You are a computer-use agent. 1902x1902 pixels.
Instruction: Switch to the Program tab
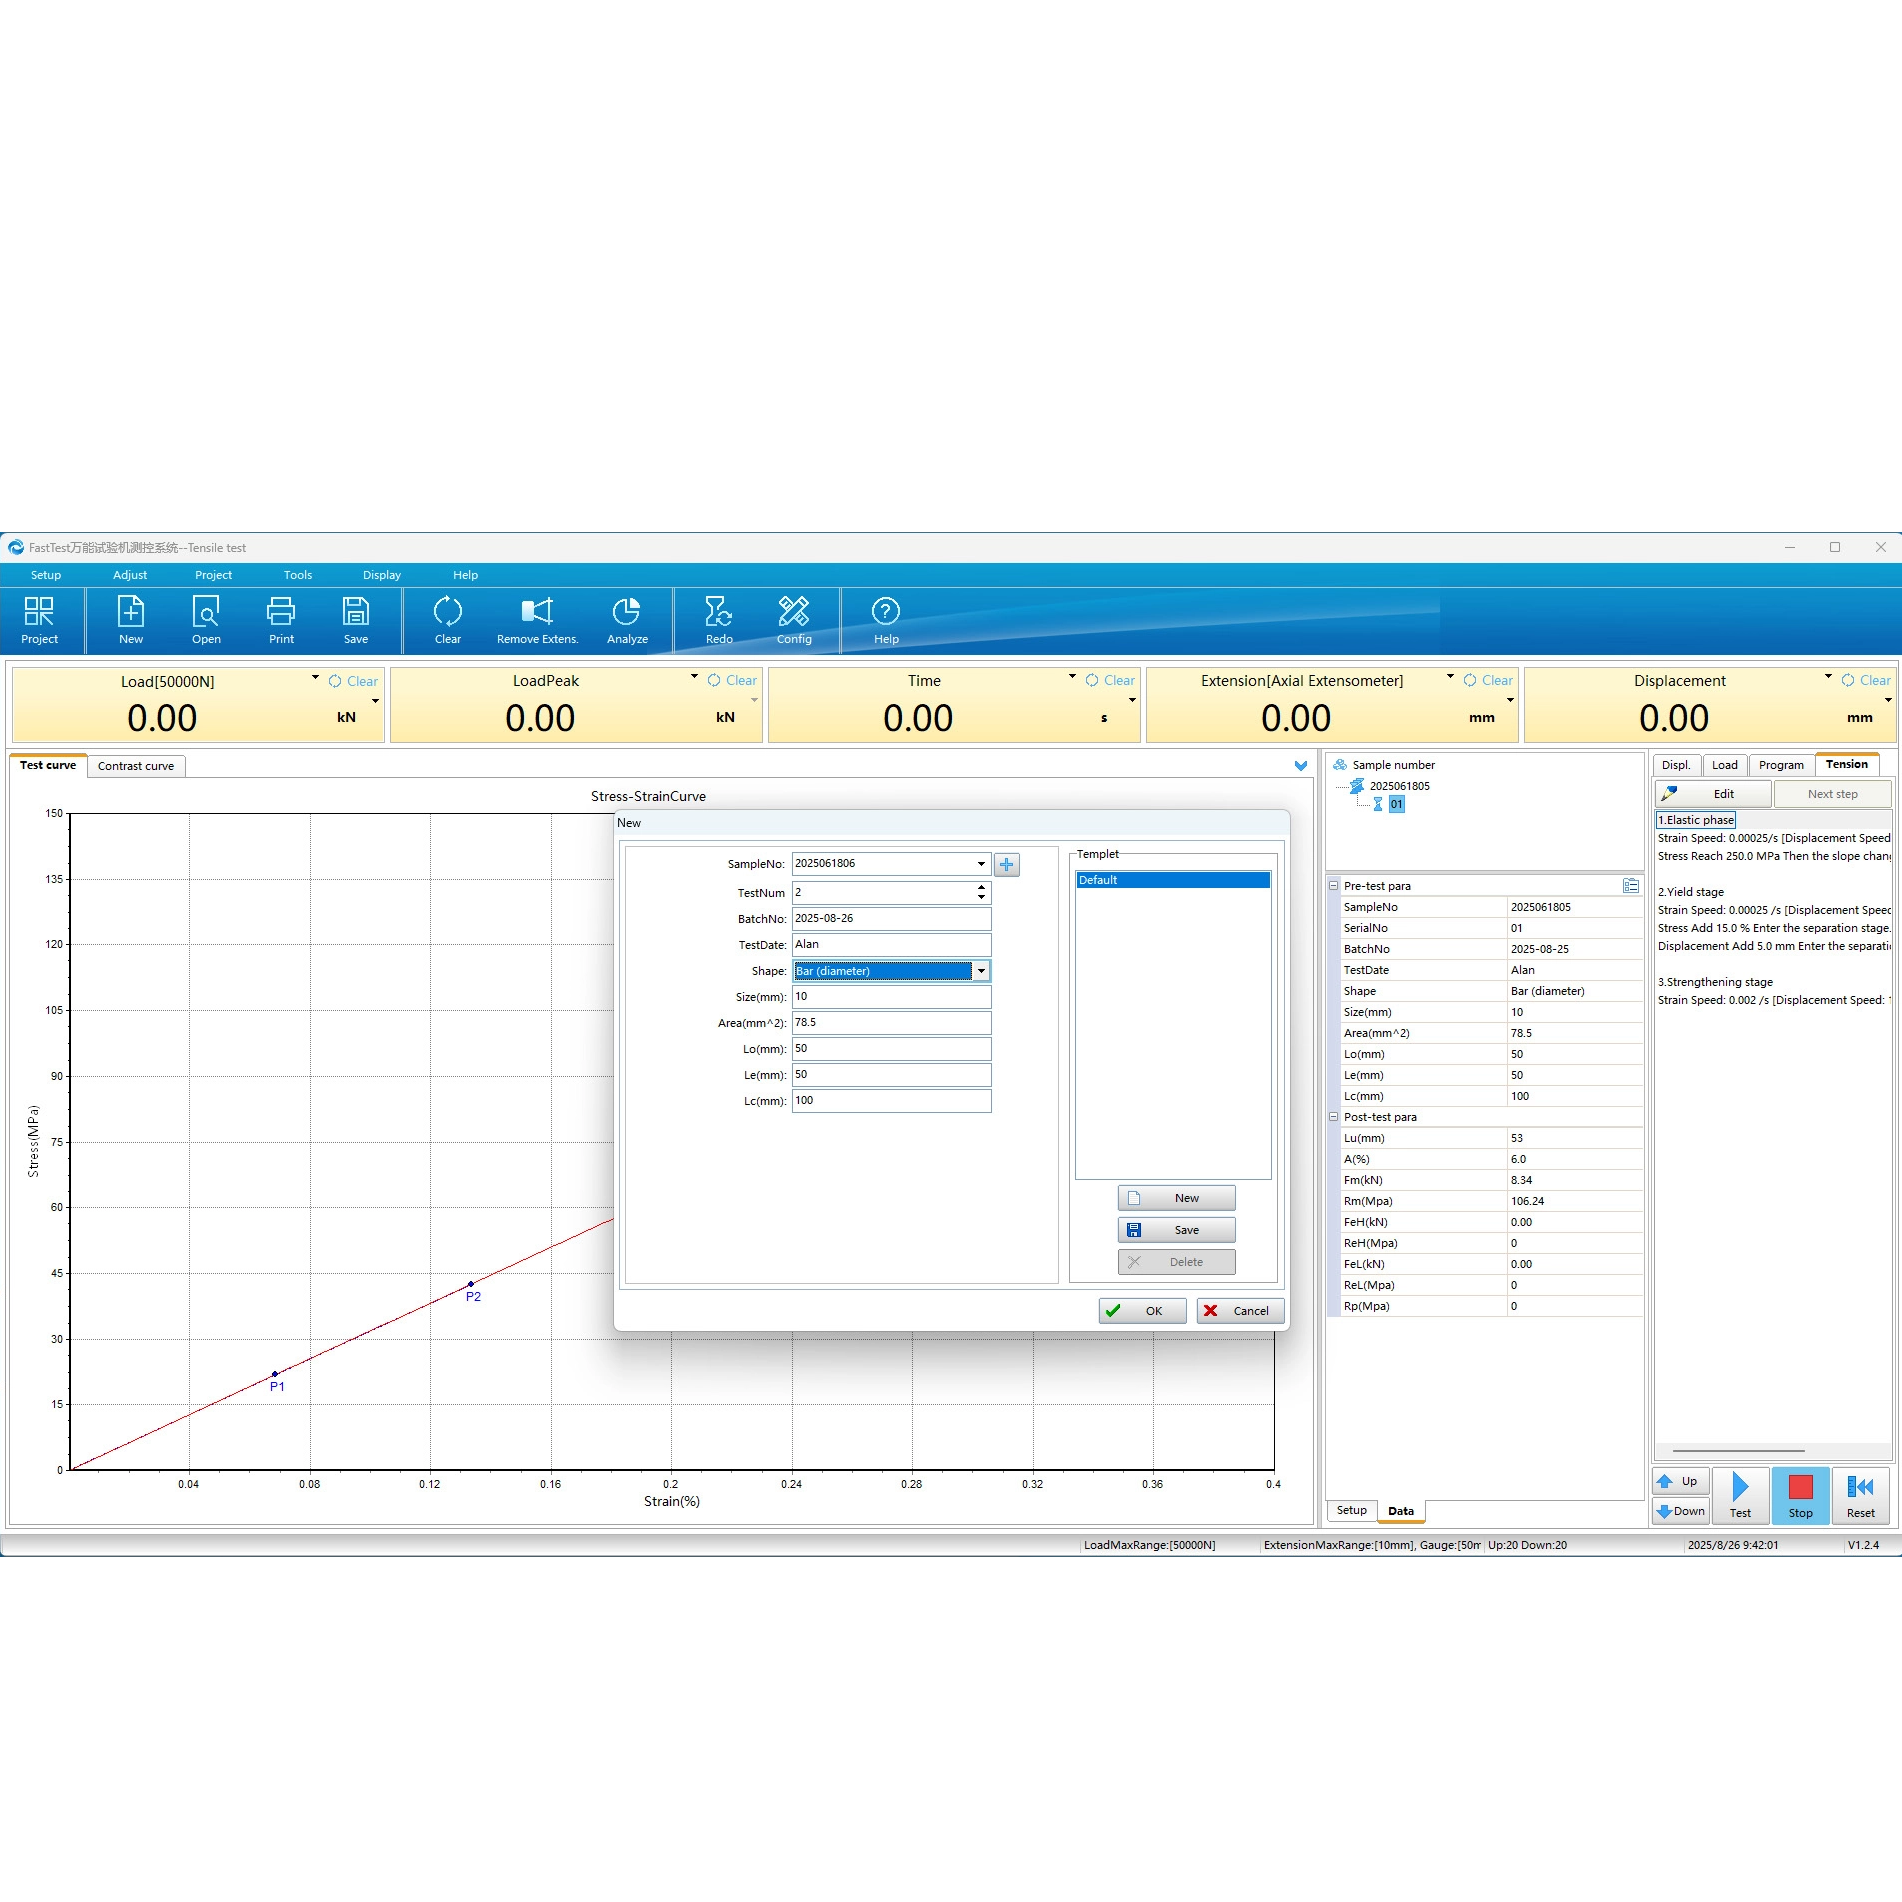(x=1781, y=764)
